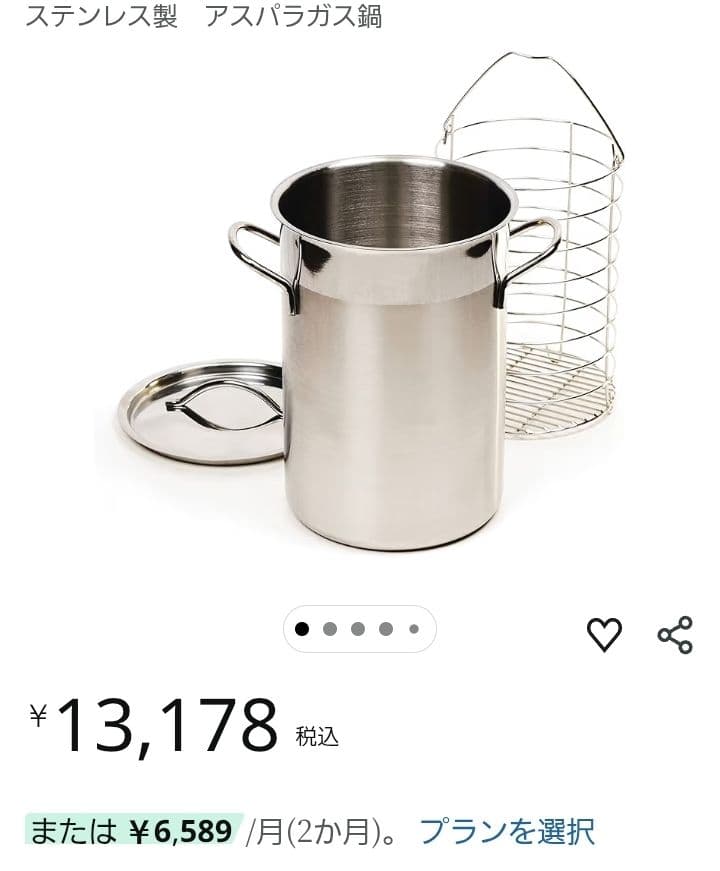Click the または text before the monthly price
Screen dimensions: 720x871
[x=73, y=832]
